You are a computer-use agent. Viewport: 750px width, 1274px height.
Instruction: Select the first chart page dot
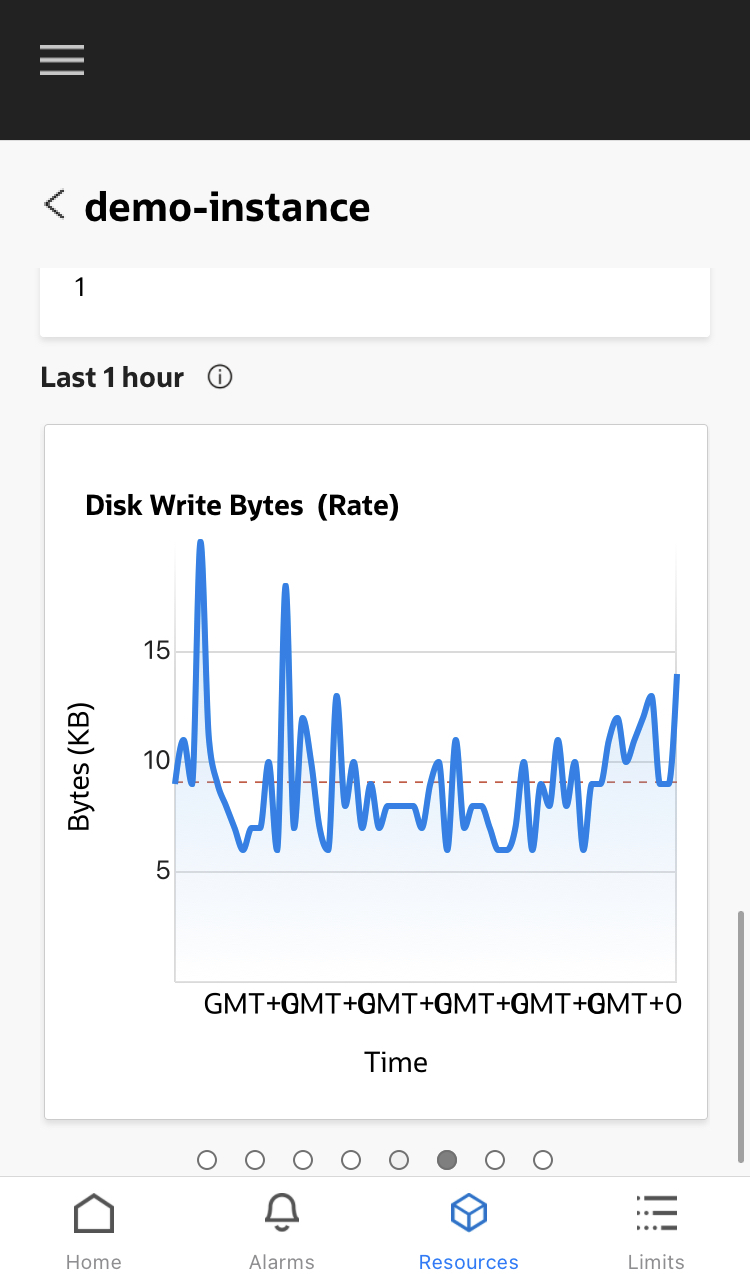(207, 1160)
